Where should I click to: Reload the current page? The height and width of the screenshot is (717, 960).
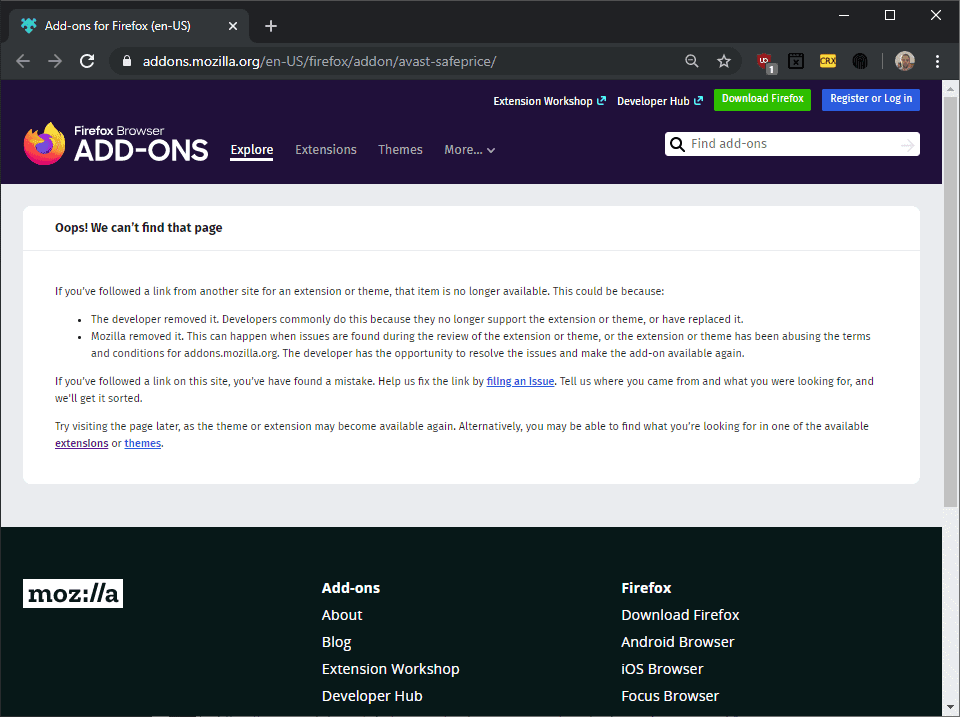click(x=87, y=61)
